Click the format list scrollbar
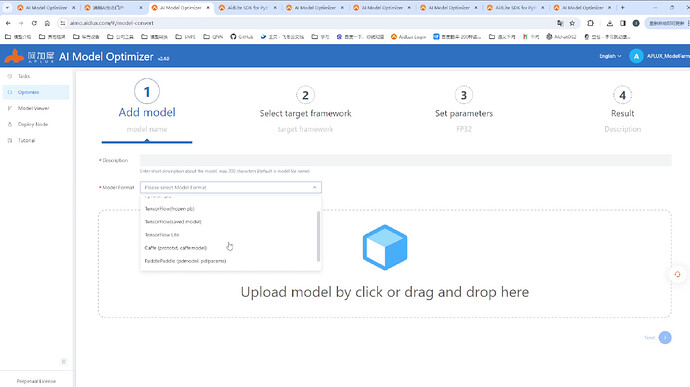Viewport: 690px width, 387px height. [318, 236]
